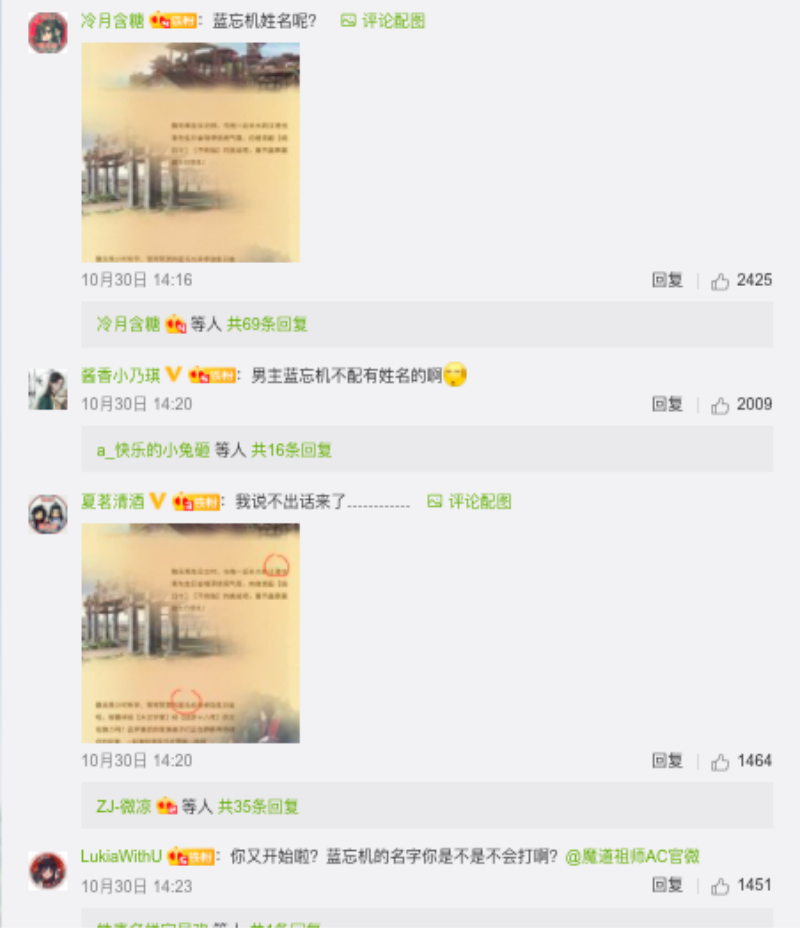Open 冷月含糖's profile avatar
Image resolution: width=800 pixels, height=928 pixels.
coord(48,33)
